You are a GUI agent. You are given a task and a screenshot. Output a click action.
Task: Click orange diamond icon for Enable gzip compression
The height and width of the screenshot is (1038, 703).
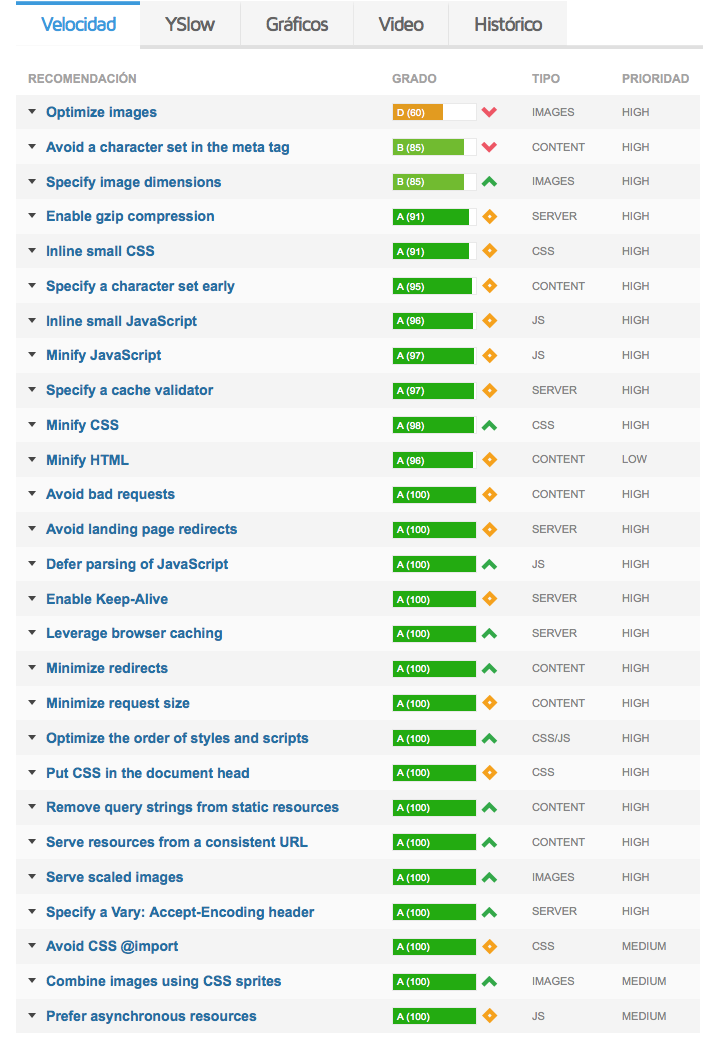pos(490,216)
